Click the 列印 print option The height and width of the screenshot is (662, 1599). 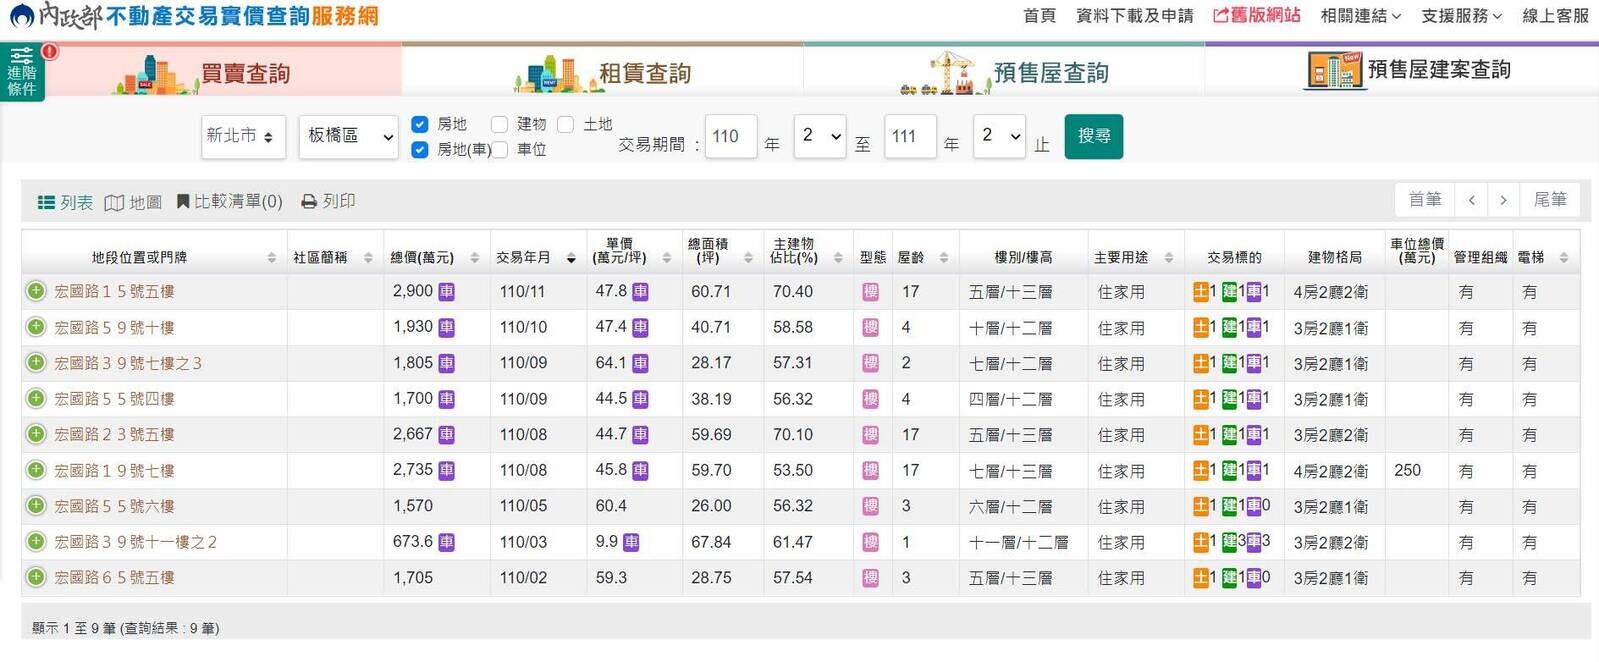328,202
